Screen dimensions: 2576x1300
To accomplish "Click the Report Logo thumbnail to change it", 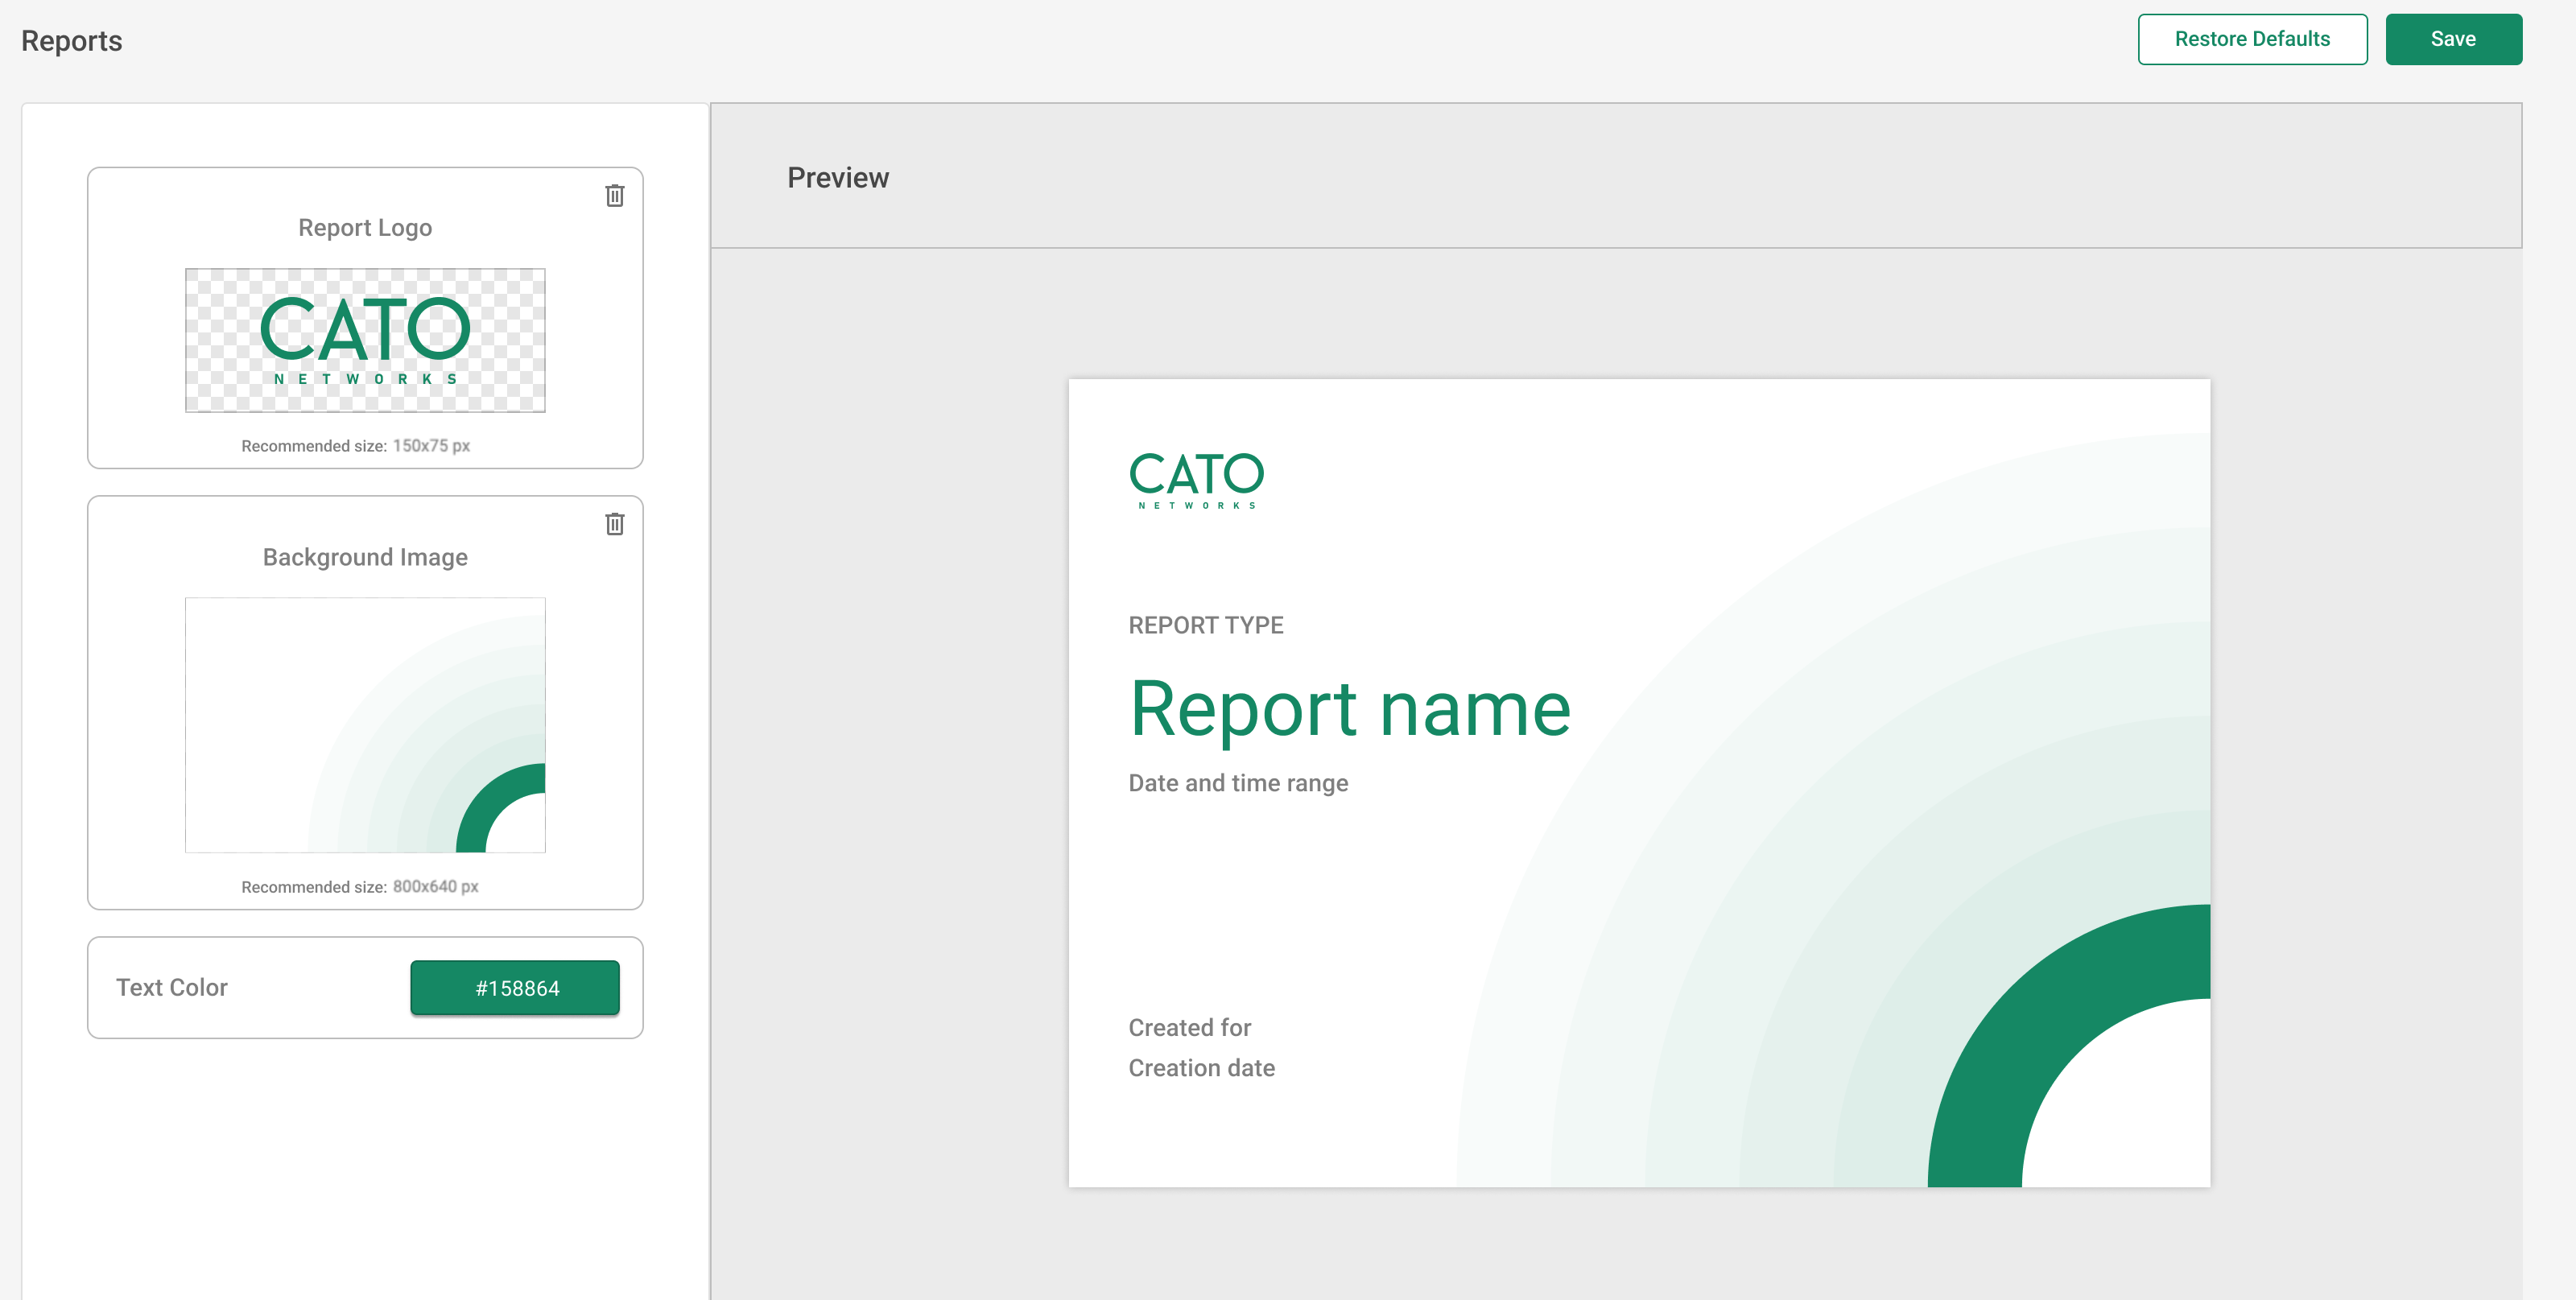I will coord(364,340).
